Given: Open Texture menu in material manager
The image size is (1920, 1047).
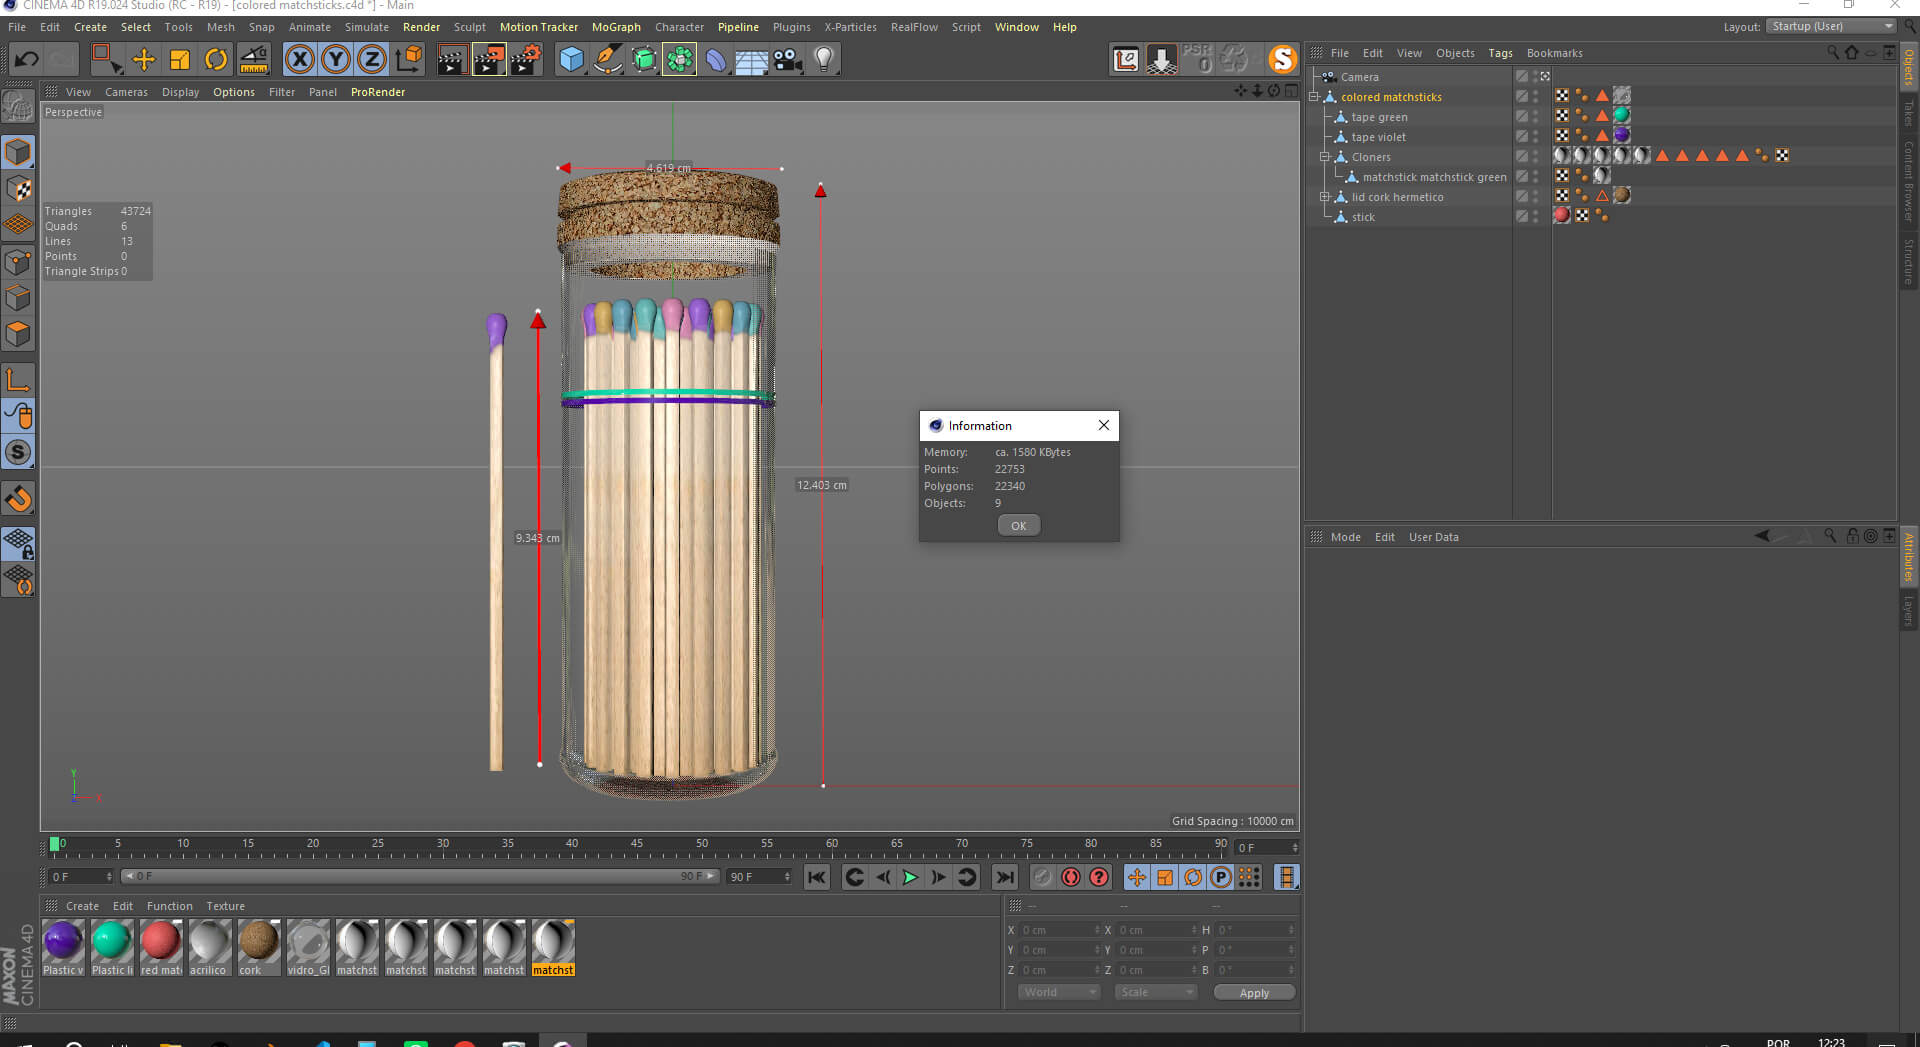Looking at the screenshot, I should click(x=225, y=906).
